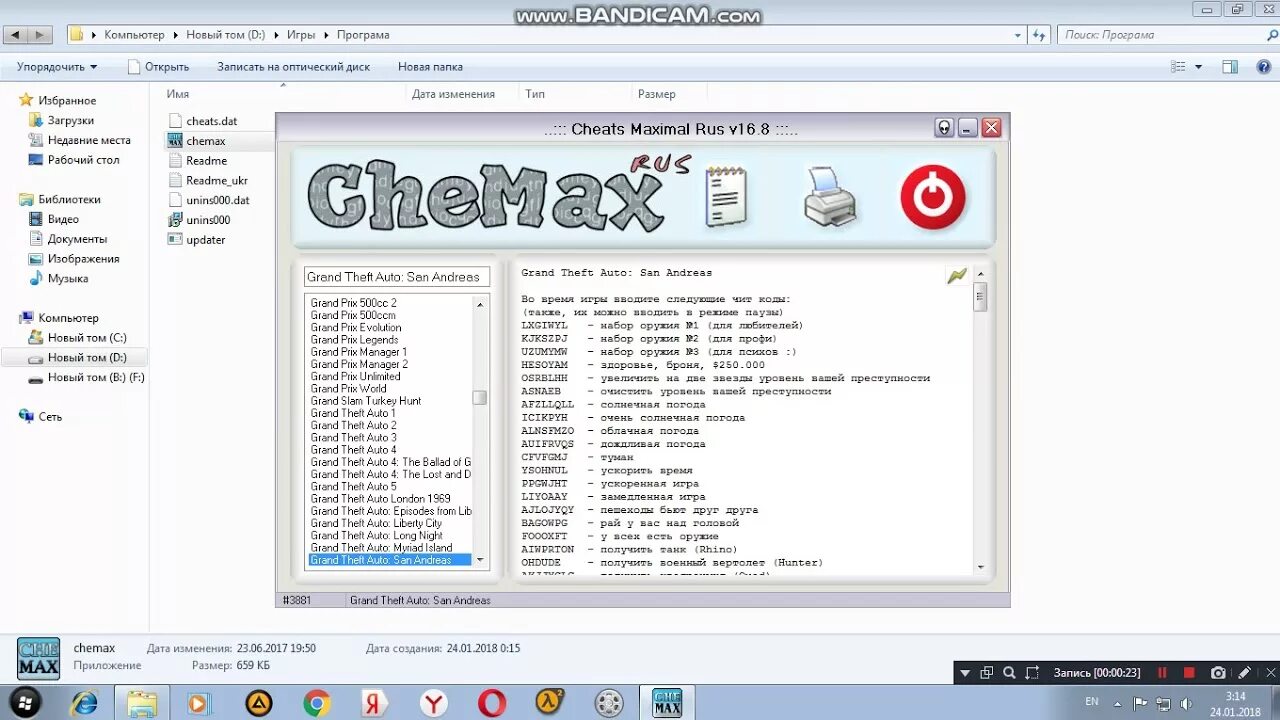The height and width of the screenshot is (720, 1280).
Task: Toggle the Explorer preview pane icon
Action: [1230, 67]
